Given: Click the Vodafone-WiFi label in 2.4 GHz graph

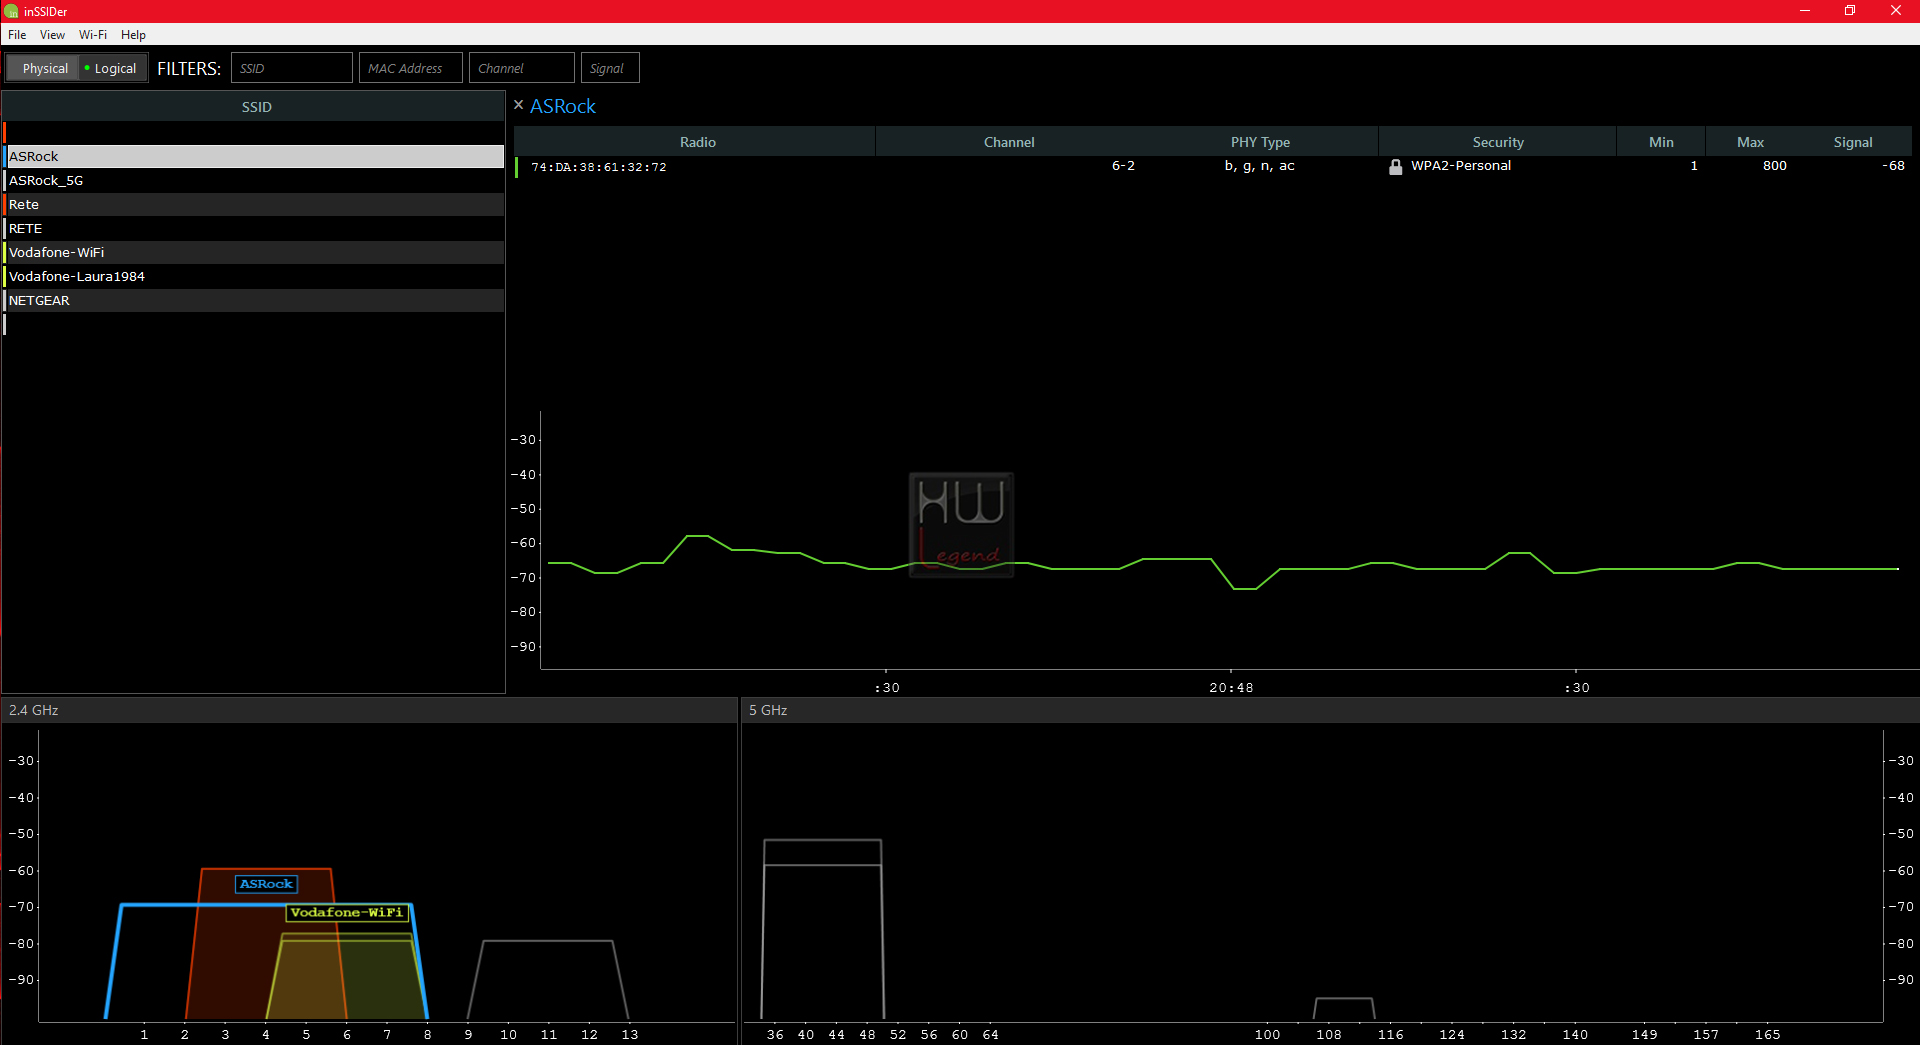Looking at the screenshot, I should (347, 912).
